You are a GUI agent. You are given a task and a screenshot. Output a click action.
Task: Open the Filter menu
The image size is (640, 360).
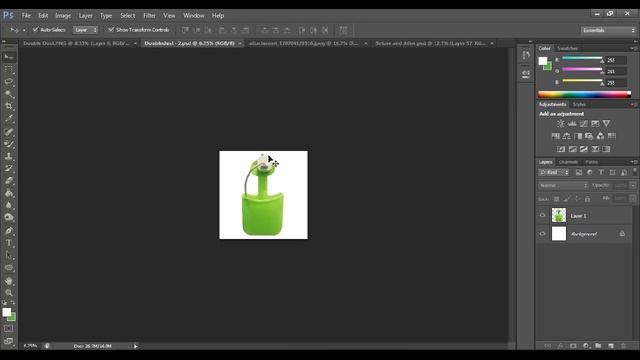coord(149,16)
